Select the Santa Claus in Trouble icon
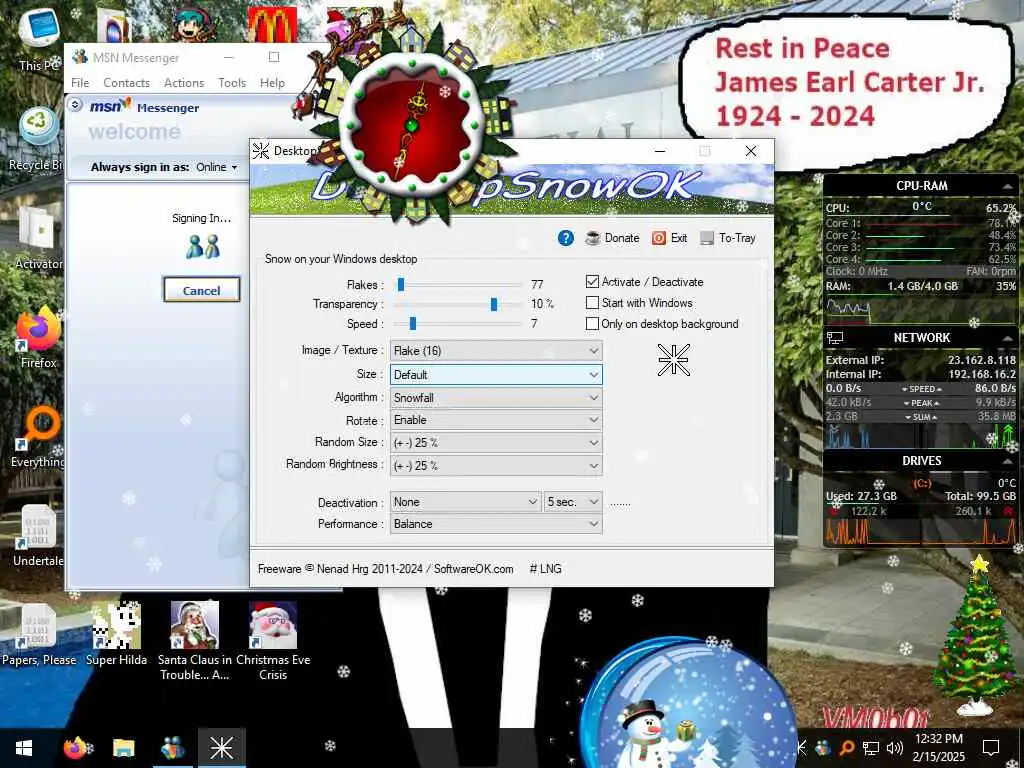 tap(195, 641)
